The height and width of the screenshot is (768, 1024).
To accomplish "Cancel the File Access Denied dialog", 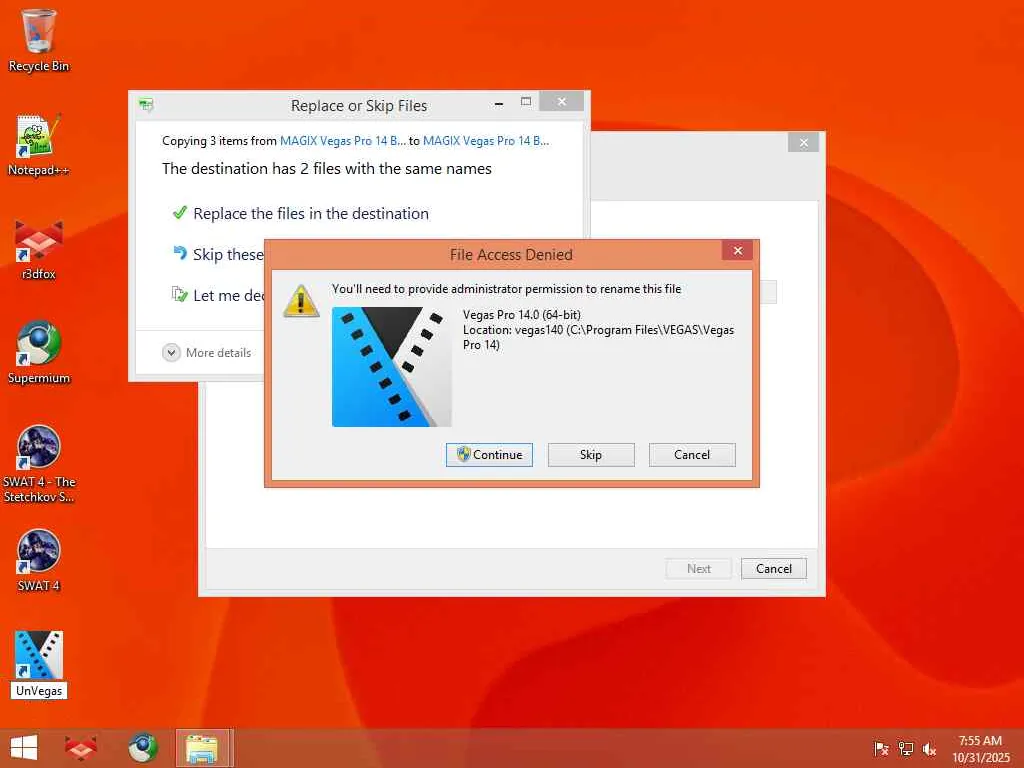I will point(692,455).
